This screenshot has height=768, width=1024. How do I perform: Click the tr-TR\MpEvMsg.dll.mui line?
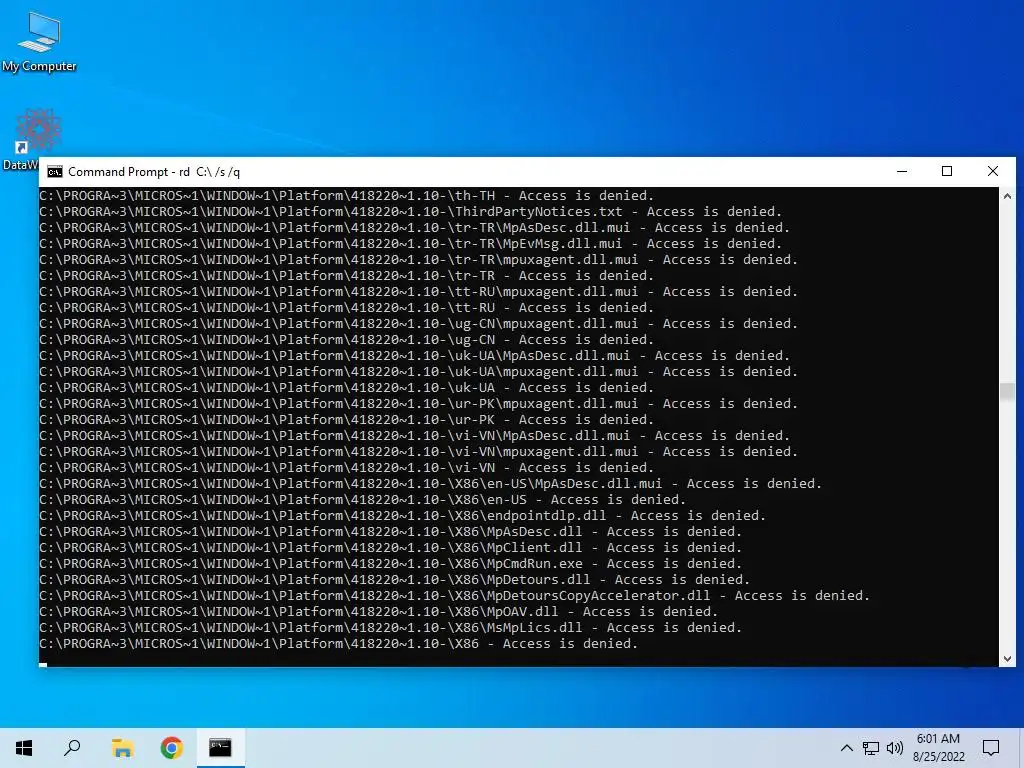[410, 244]
